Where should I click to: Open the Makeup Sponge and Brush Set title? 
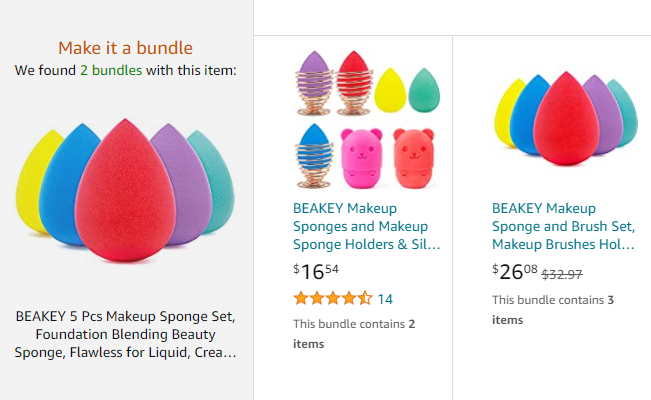point(562,226)
